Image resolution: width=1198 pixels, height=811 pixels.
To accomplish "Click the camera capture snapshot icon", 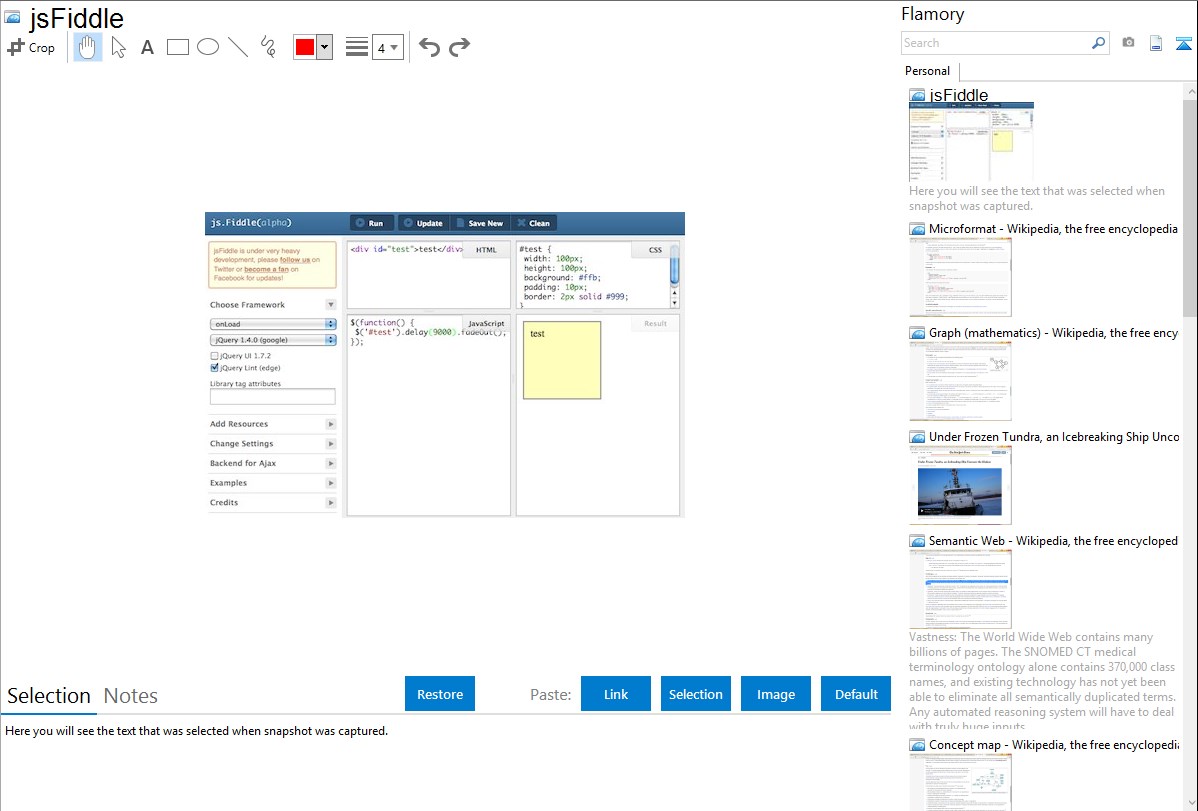I will coord(1128,43).
